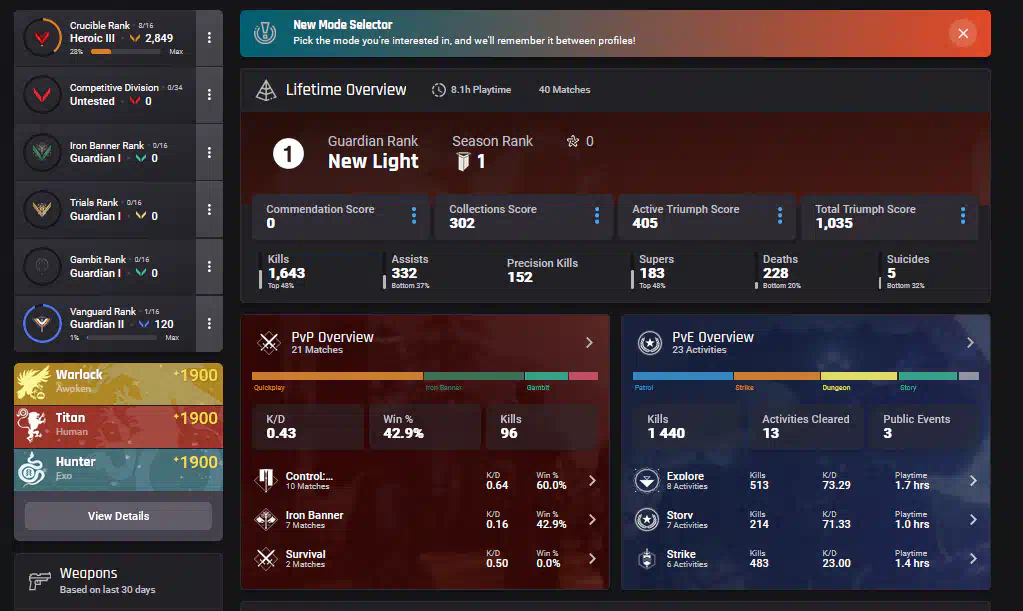Open the Explore row arrow
This screenshot has width=1023, height=611.
(x=973, y=481)
